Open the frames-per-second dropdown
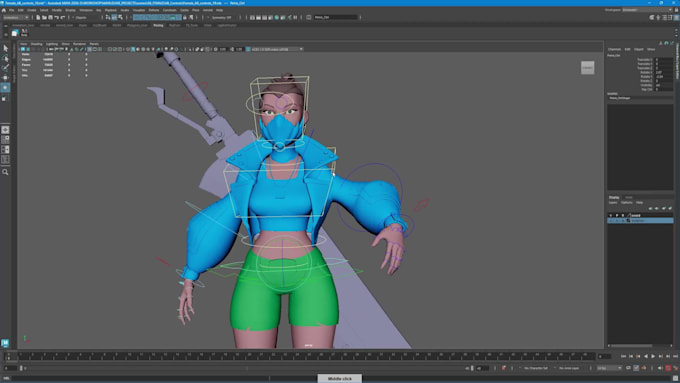680x383 pixels. [609, 368]
